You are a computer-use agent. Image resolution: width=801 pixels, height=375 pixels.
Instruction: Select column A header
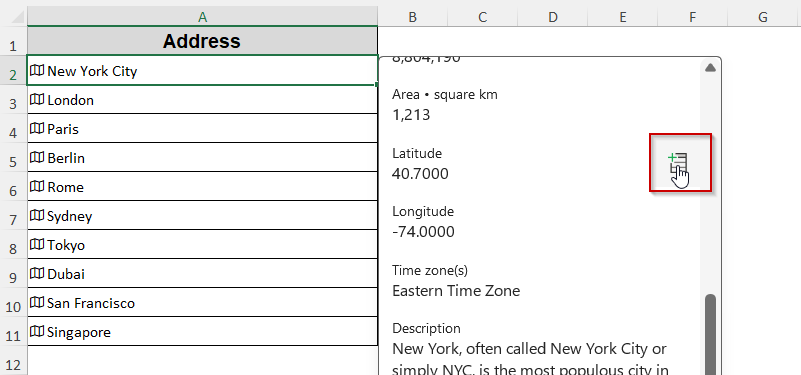tap(202, 17)
